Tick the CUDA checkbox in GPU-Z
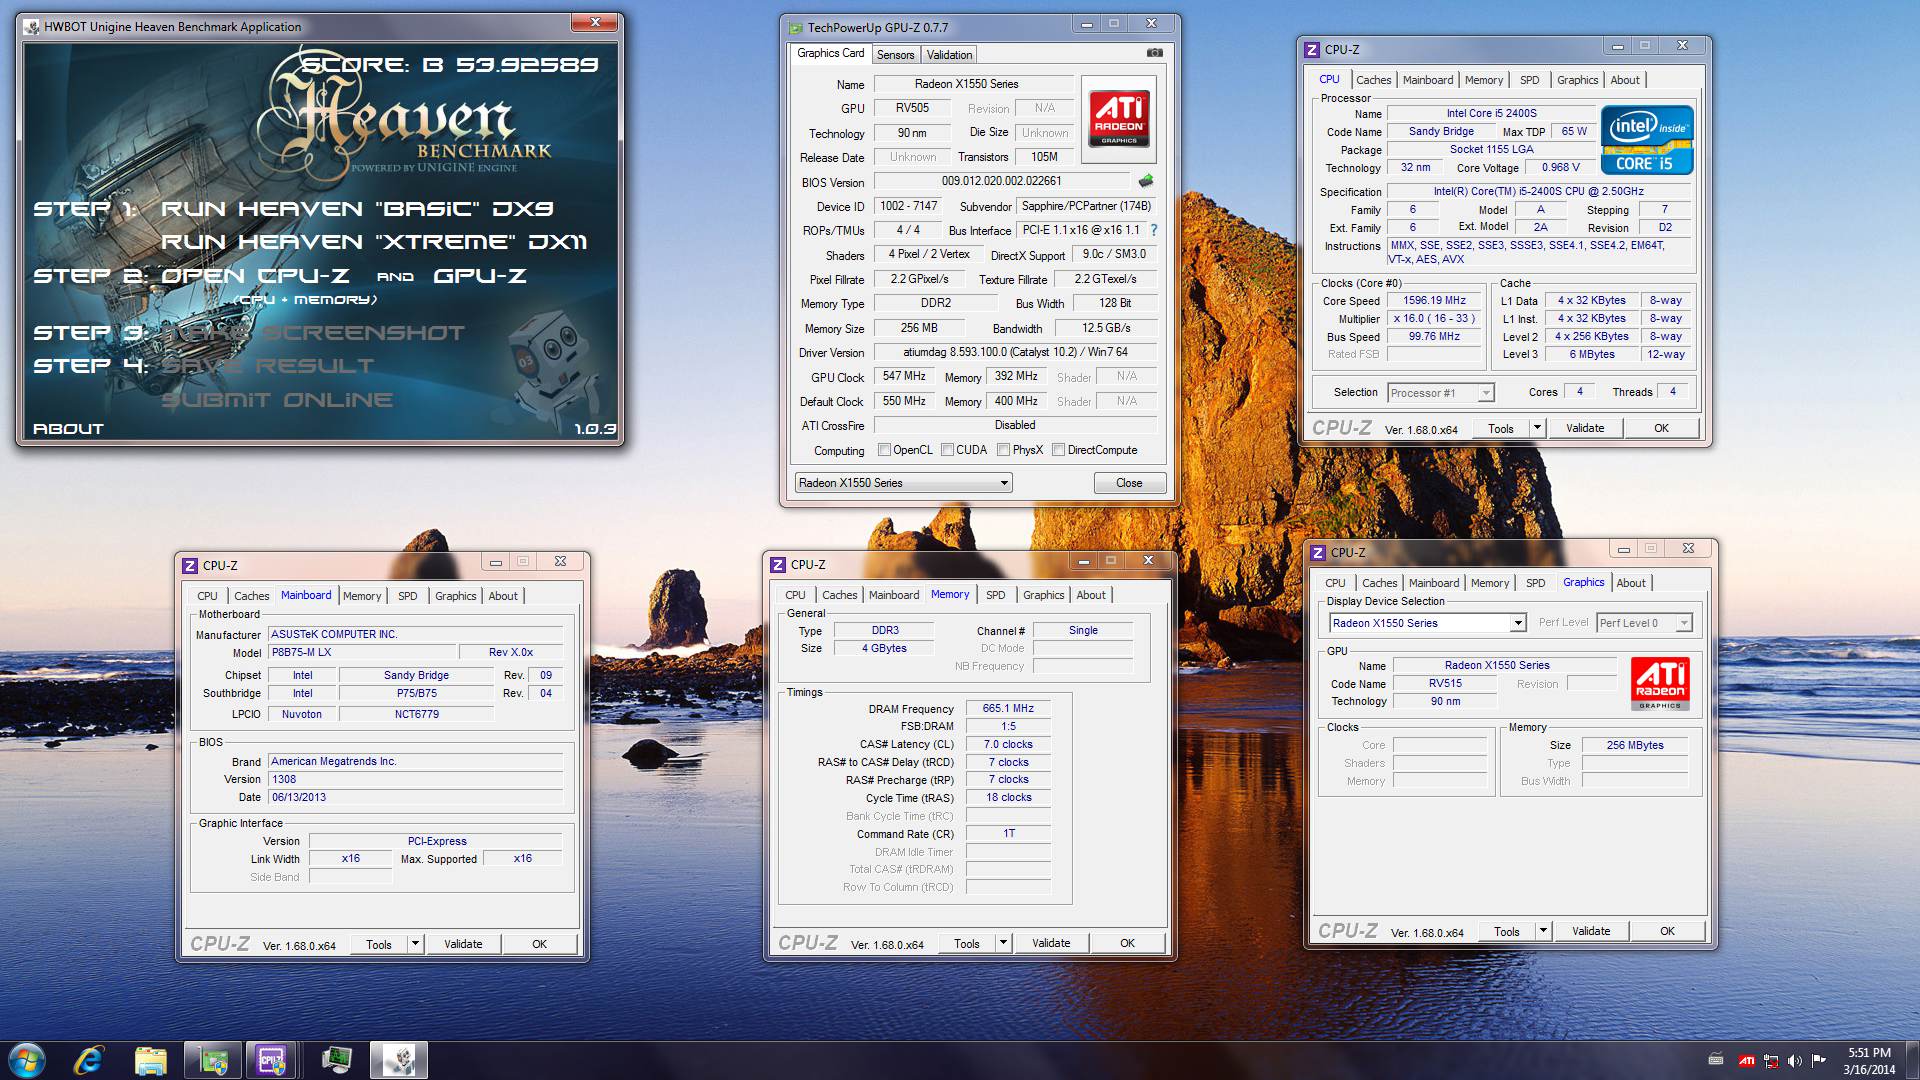Viewport: 1920px width, 1080px height. (x=947, y=450)
